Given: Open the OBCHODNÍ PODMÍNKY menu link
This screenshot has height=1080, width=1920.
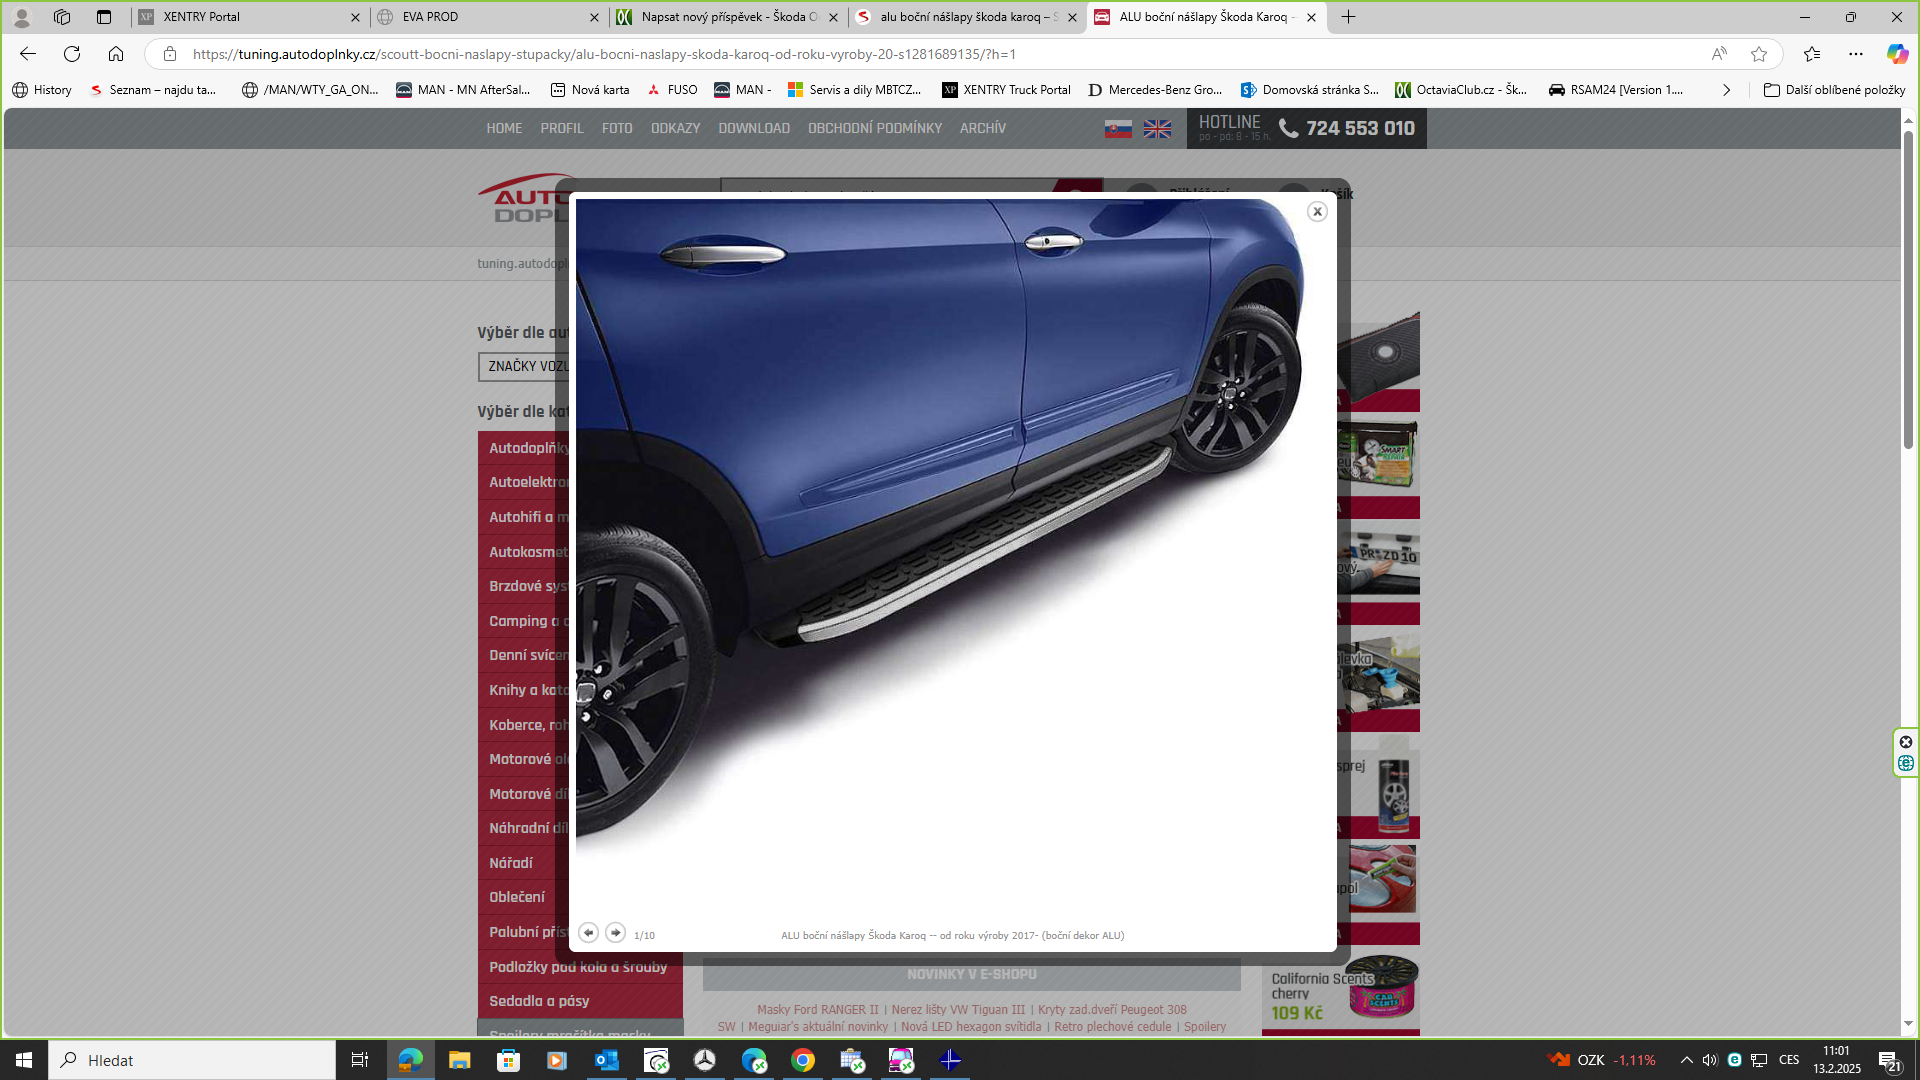Looking at the screenshot, I should (874, 128).
